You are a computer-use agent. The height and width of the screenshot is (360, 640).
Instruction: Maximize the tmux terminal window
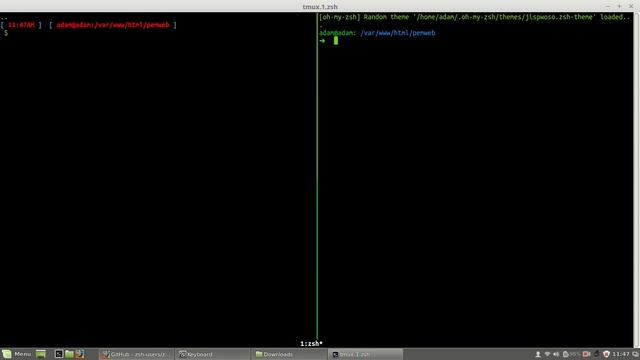coord(619,6)
